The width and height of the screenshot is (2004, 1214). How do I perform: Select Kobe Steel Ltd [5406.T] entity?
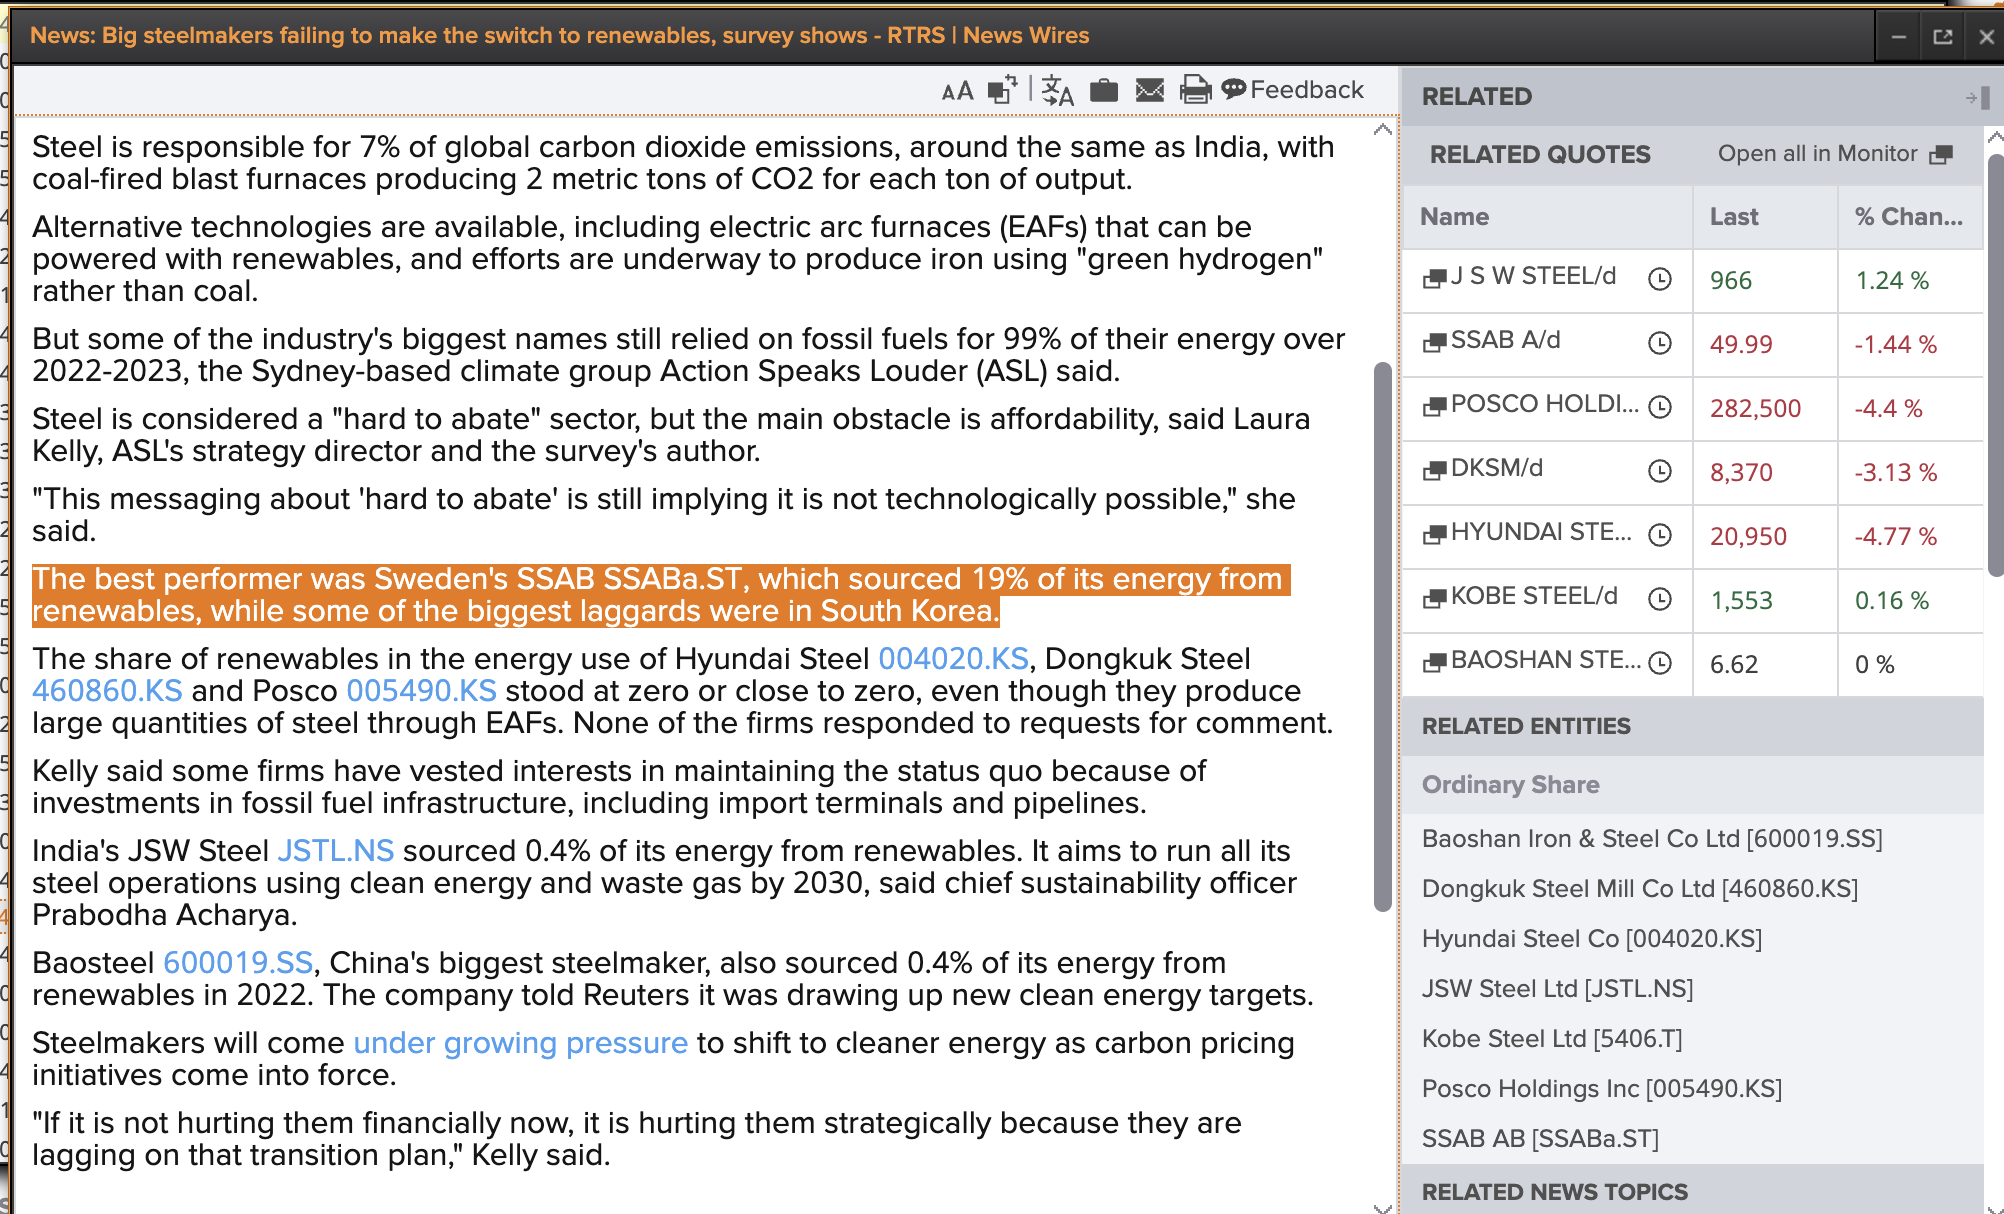click(x=1552, y=1039)
